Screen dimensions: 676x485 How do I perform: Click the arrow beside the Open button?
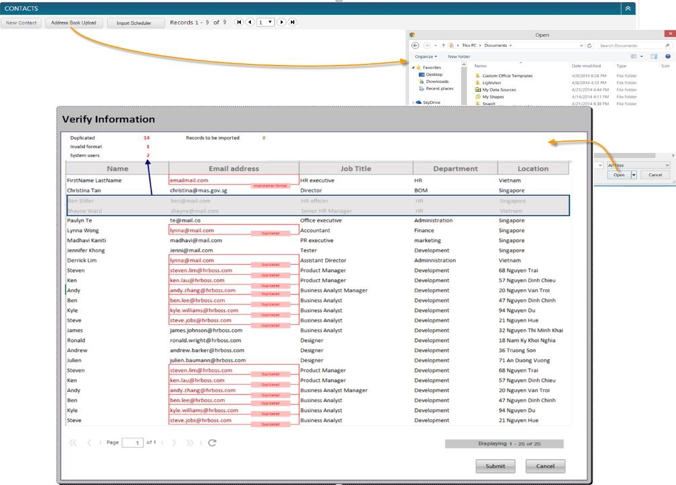(634, 175)
